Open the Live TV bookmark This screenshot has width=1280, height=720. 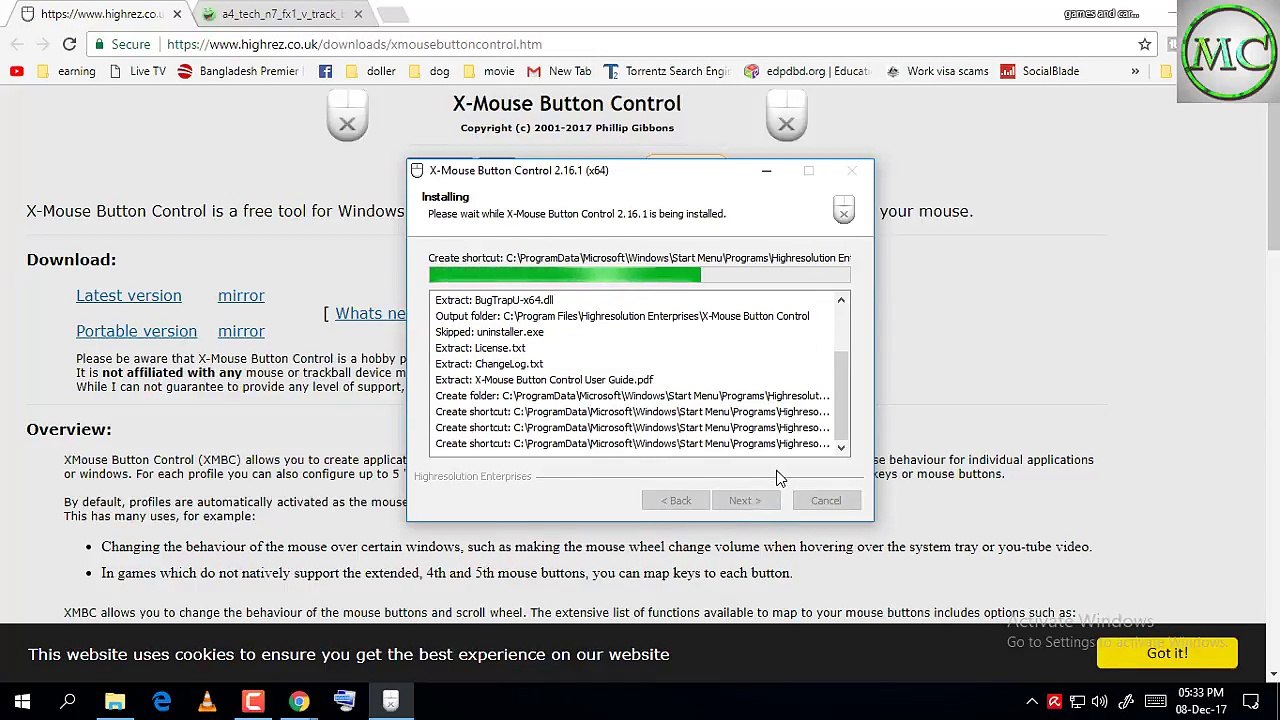(137, 71)
